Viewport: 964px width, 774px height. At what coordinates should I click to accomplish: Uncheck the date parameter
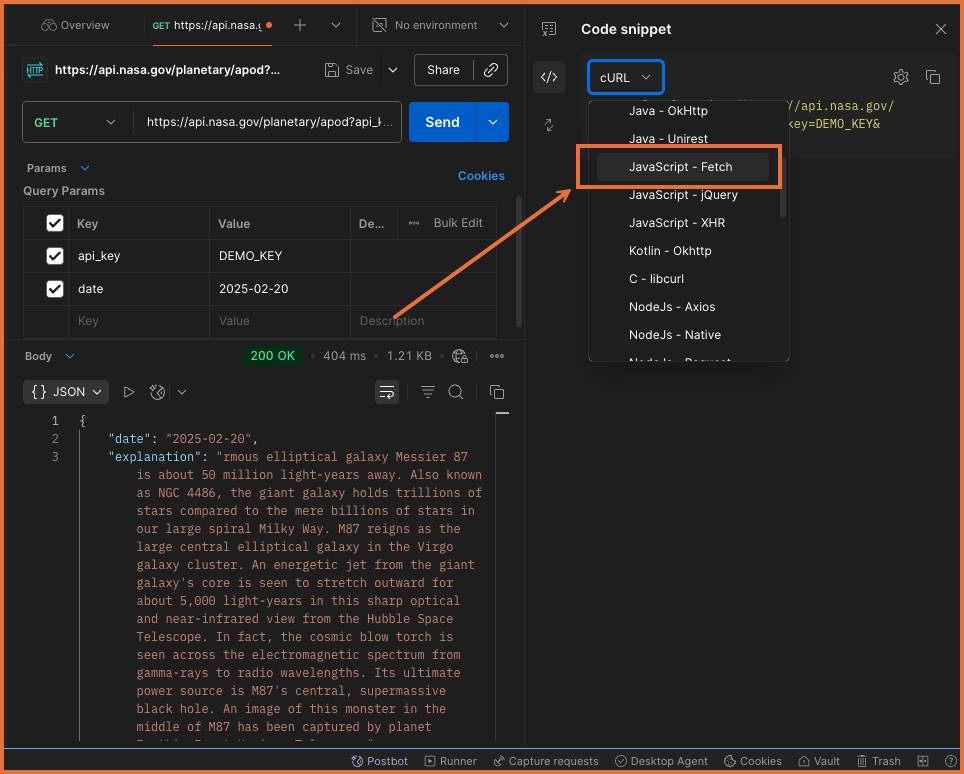[55, 289]
